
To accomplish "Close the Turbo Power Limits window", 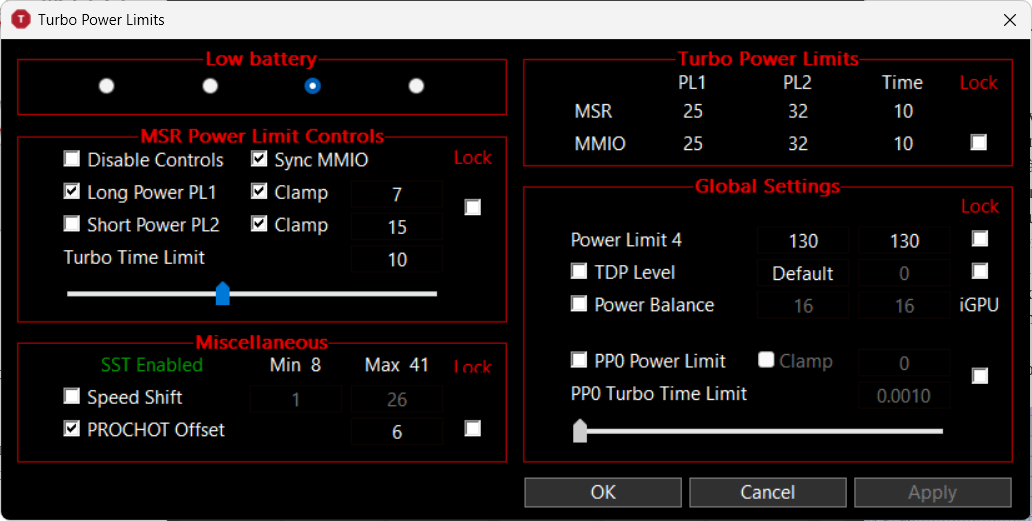I will coord(1010,20).
